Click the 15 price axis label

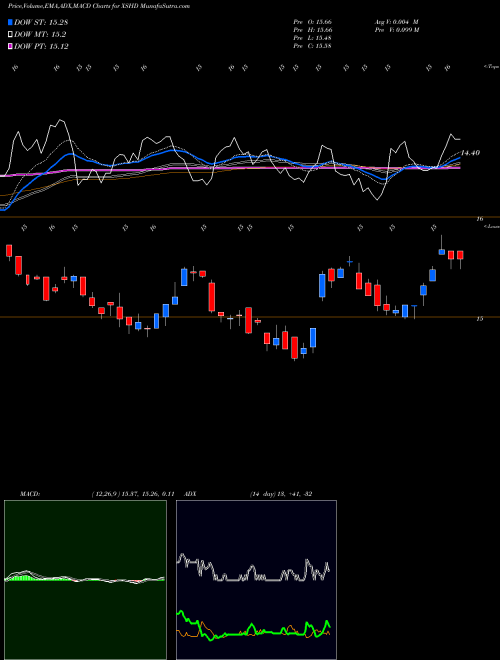[479, 319]
